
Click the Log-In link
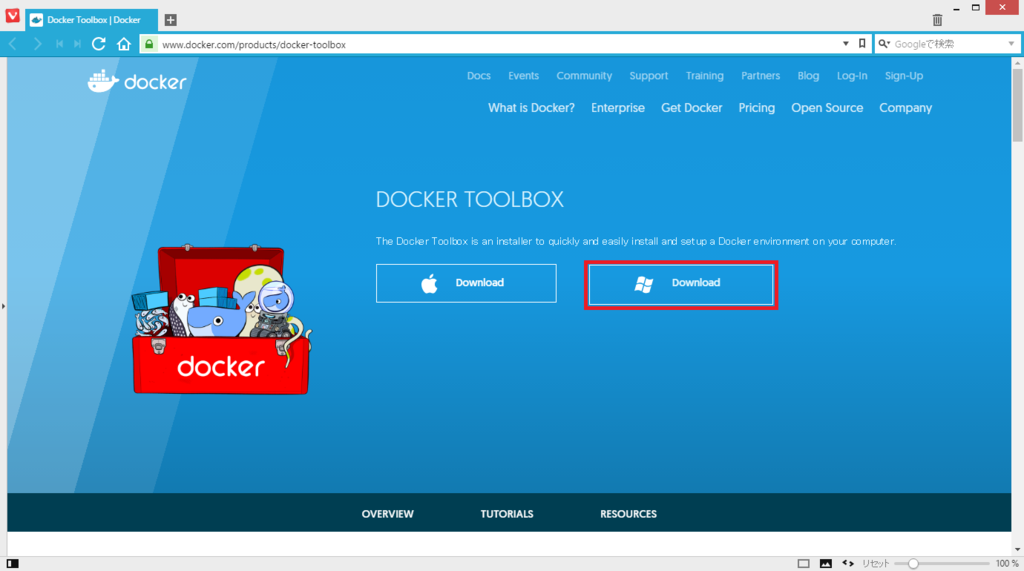tap(852, 76)
